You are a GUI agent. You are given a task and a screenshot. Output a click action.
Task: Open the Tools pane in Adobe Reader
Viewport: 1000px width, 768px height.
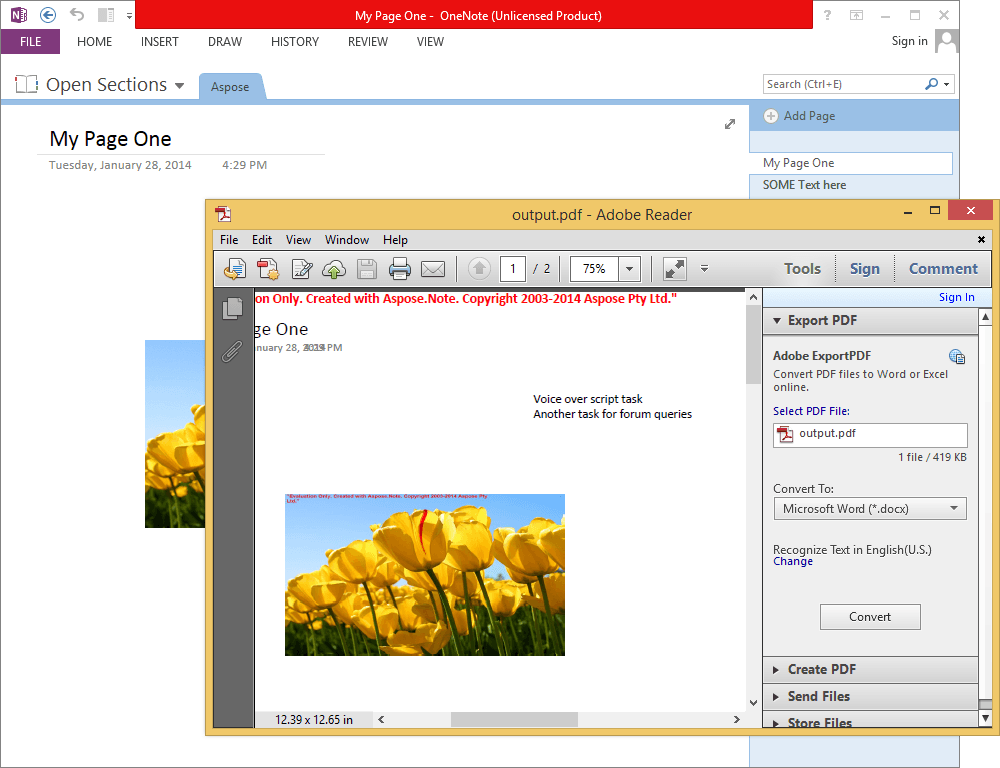pos(802,269)
